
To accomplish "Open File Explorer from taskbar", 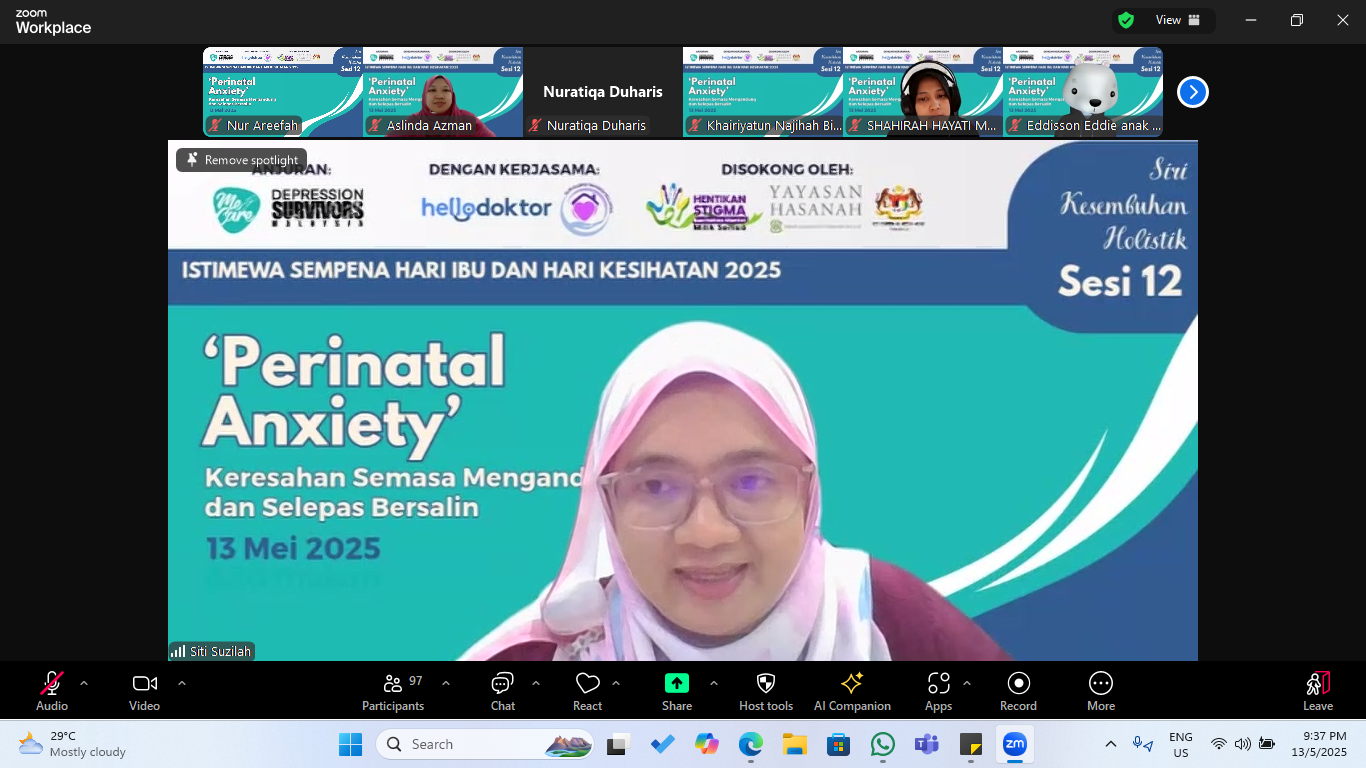I will pyautogui.click(x=795, y=744).
